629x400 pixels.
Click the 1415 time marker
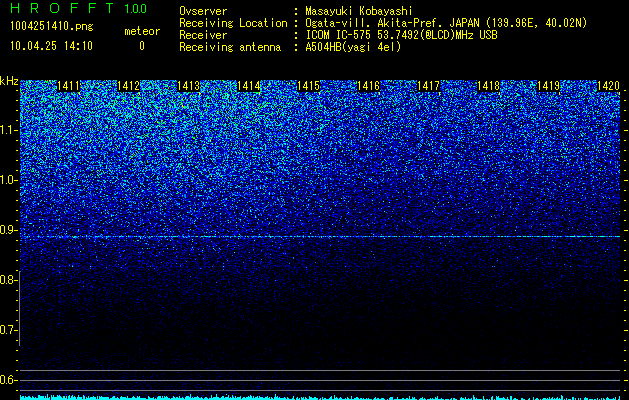(308, 86)
